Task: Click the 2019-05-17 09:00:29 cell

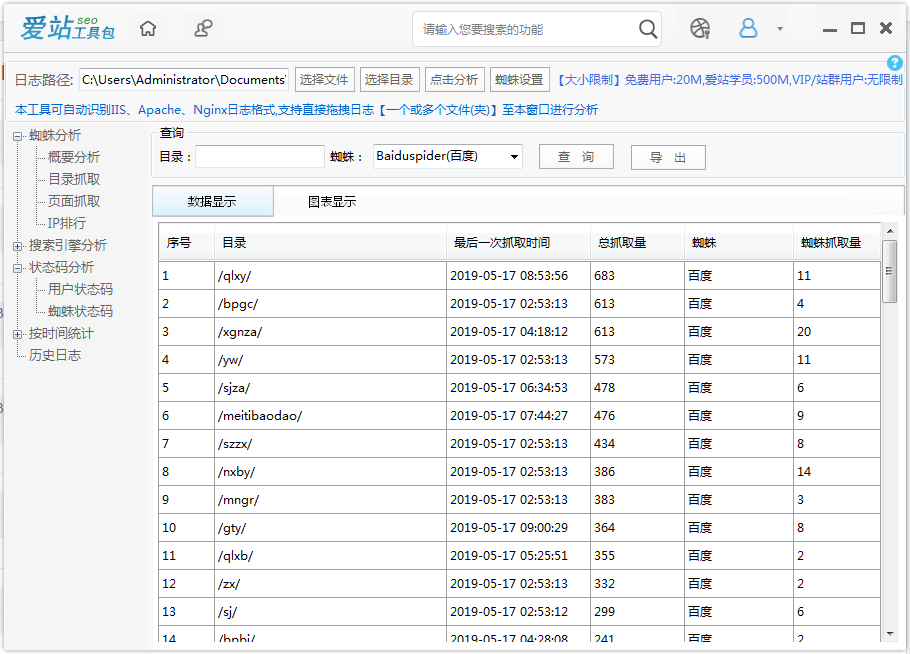Action: 518,527
